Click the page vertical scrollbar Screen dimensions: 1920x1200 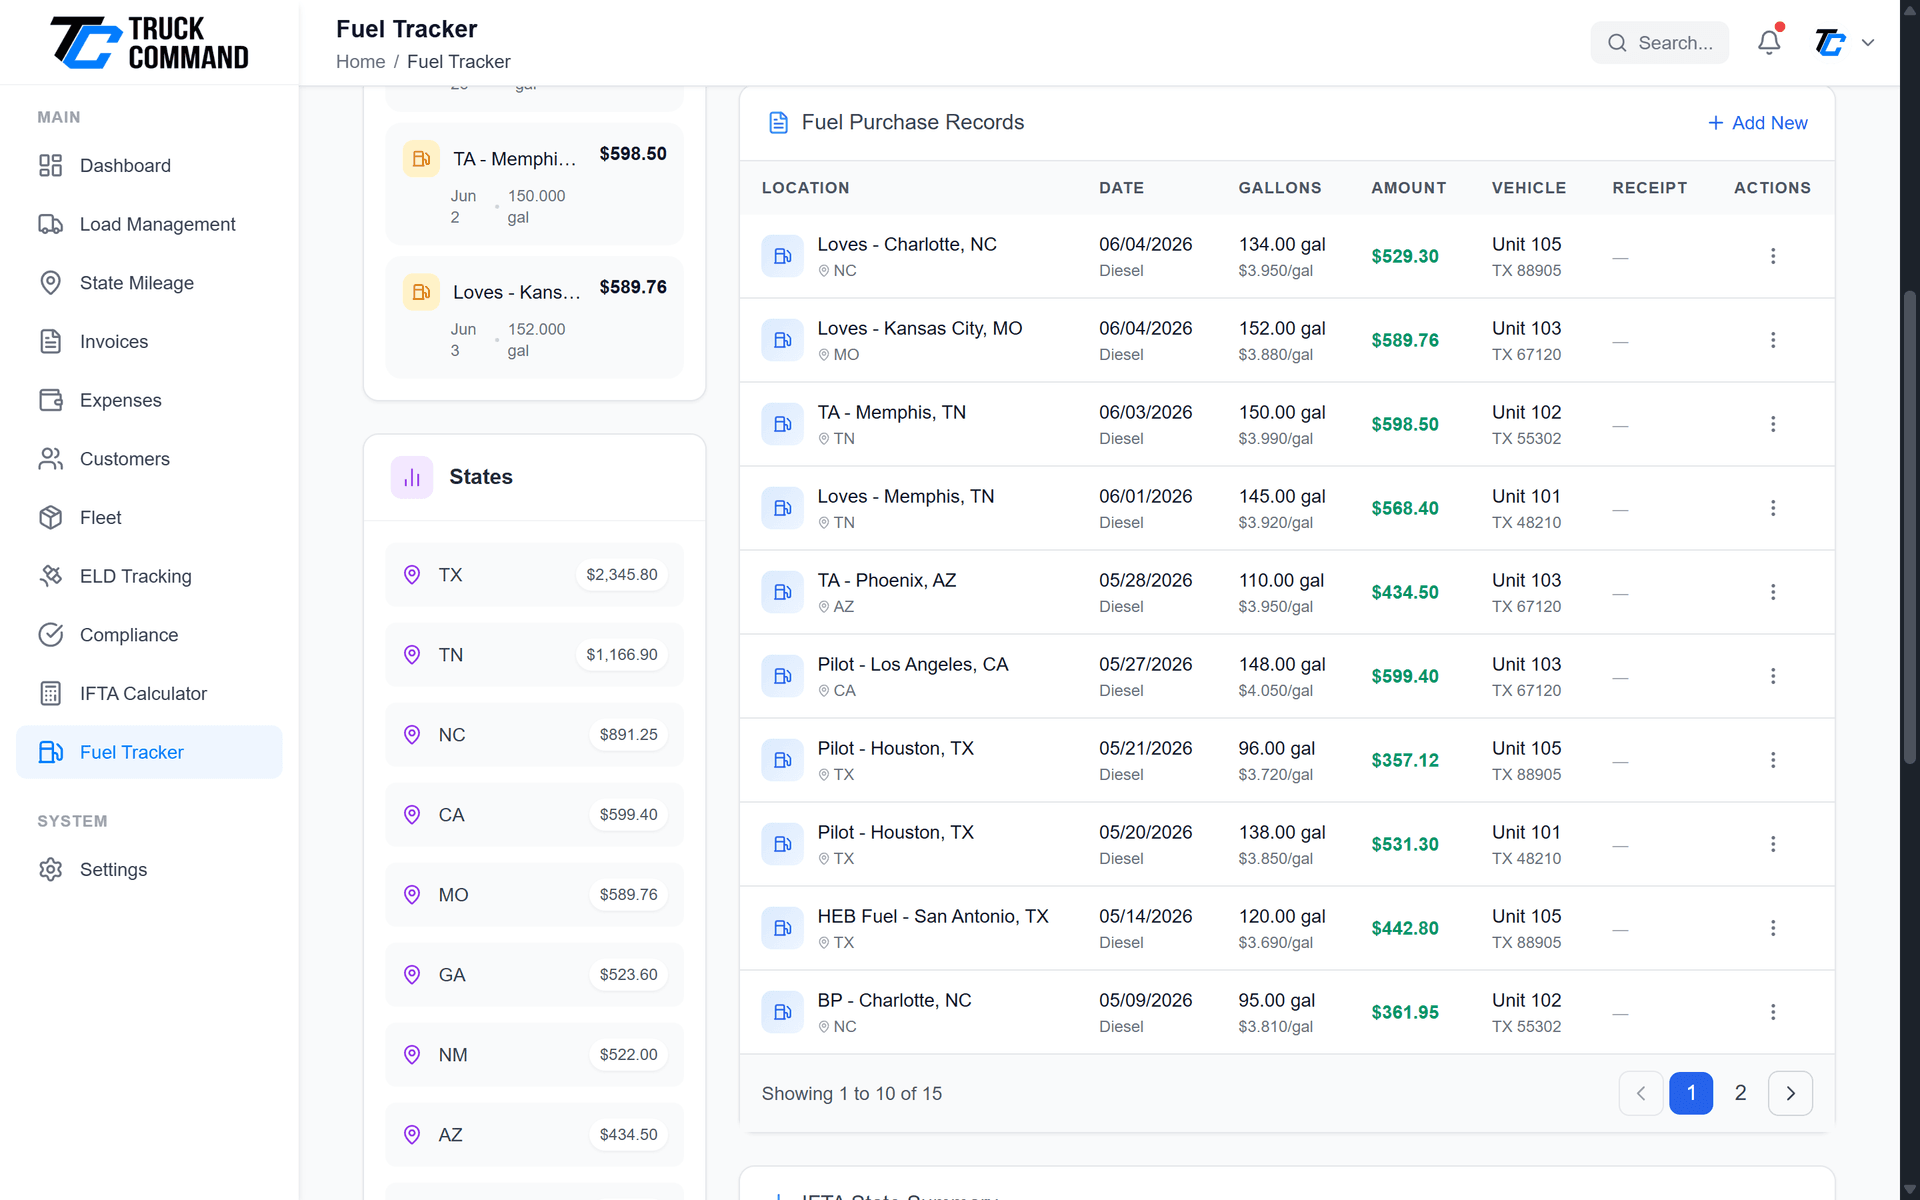coord(1910,527)
